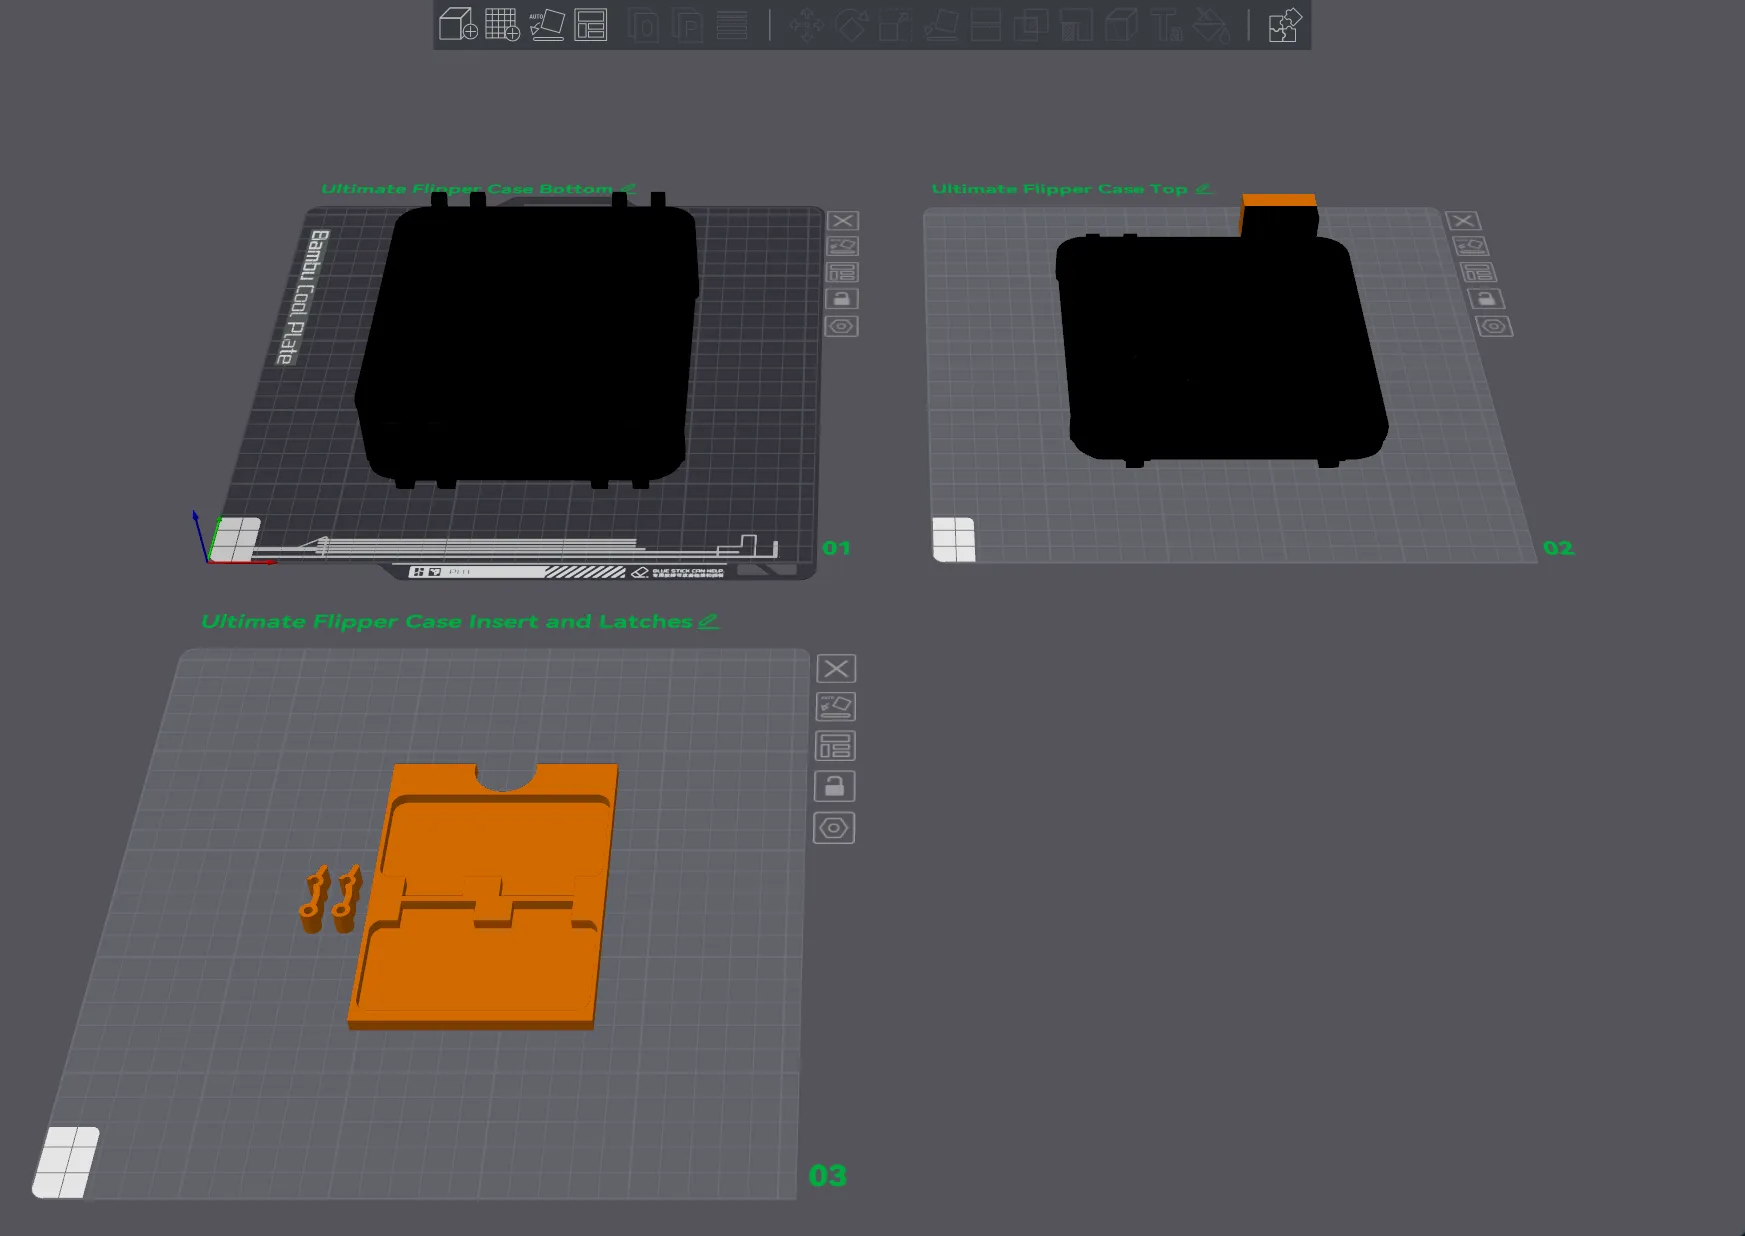Open plate 03 settings hexagon icon

[x=834, y=828]
